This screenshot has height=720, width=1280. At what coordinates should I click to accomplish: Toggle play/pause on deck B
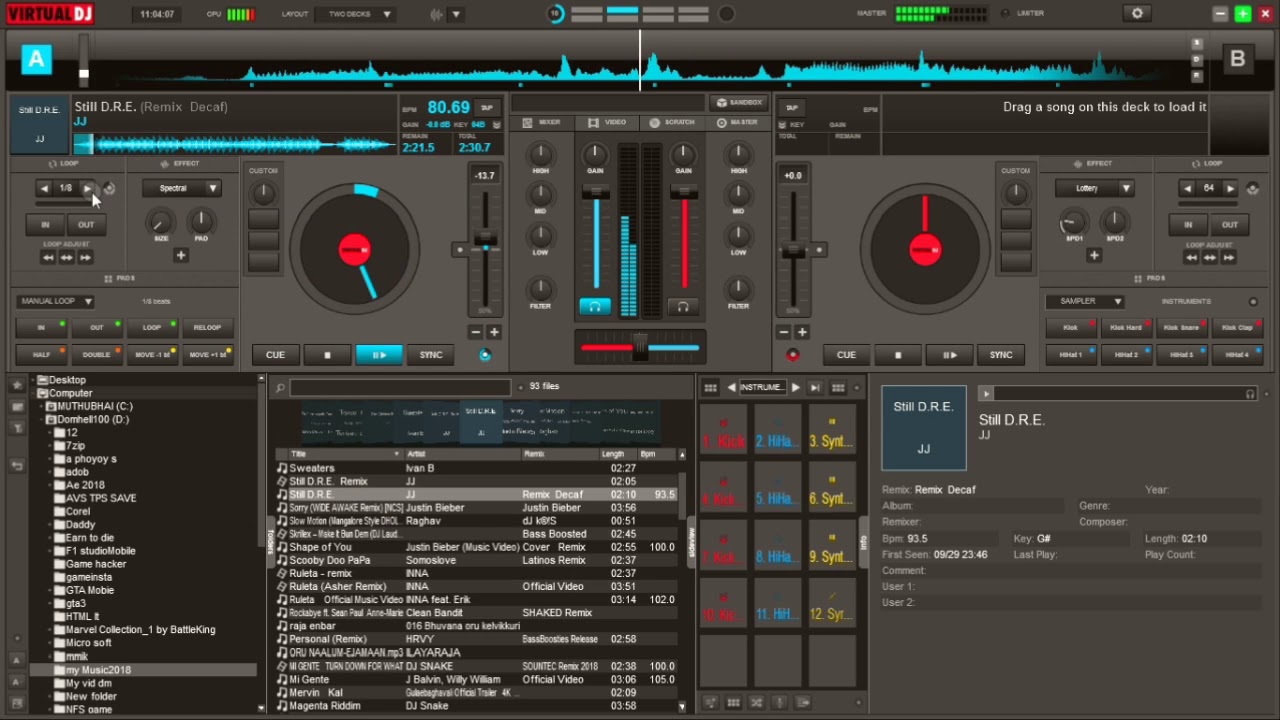click(x=950, y=355)
